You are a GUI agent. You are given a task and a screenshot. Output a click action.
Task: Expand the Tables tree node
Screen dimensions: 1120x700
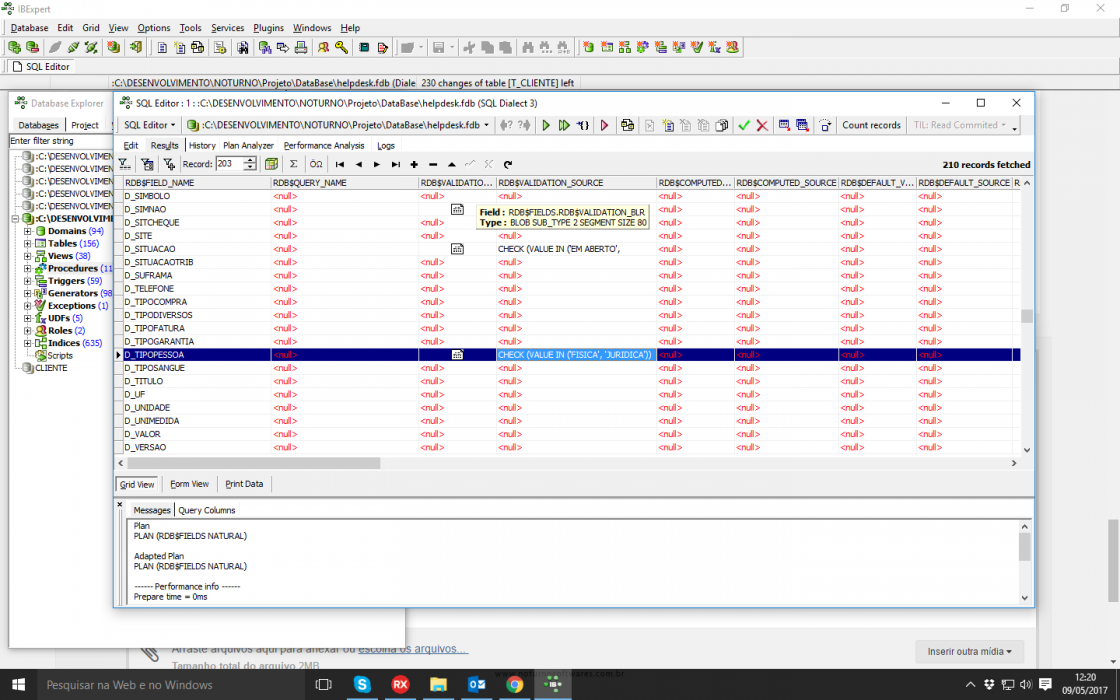point(28,244)
